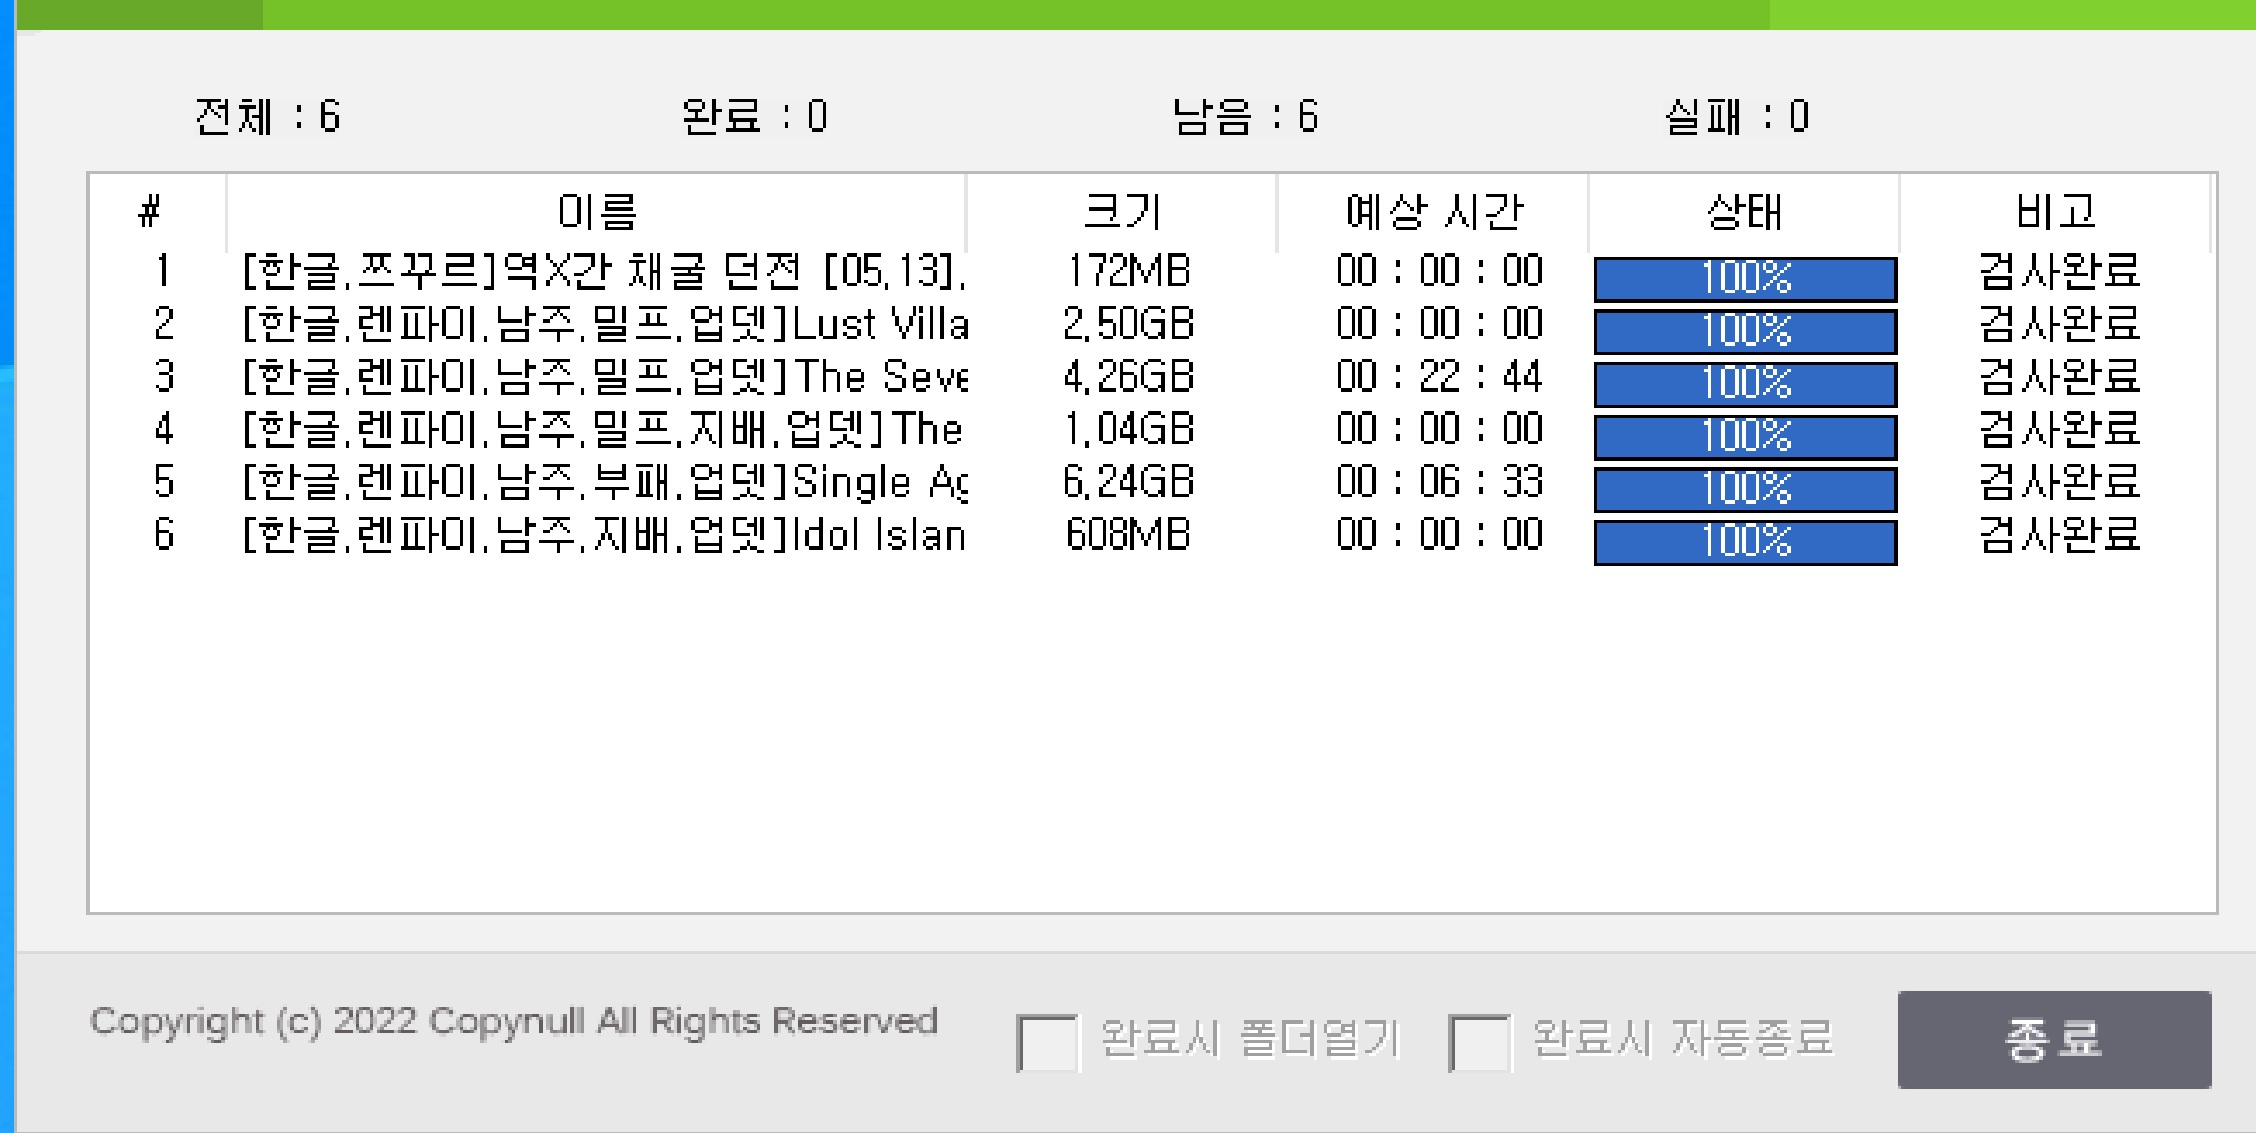Viewport: 2256px width, 1133px height.
Task: Click the 종료 button
Action: tap(2053, 1039)
